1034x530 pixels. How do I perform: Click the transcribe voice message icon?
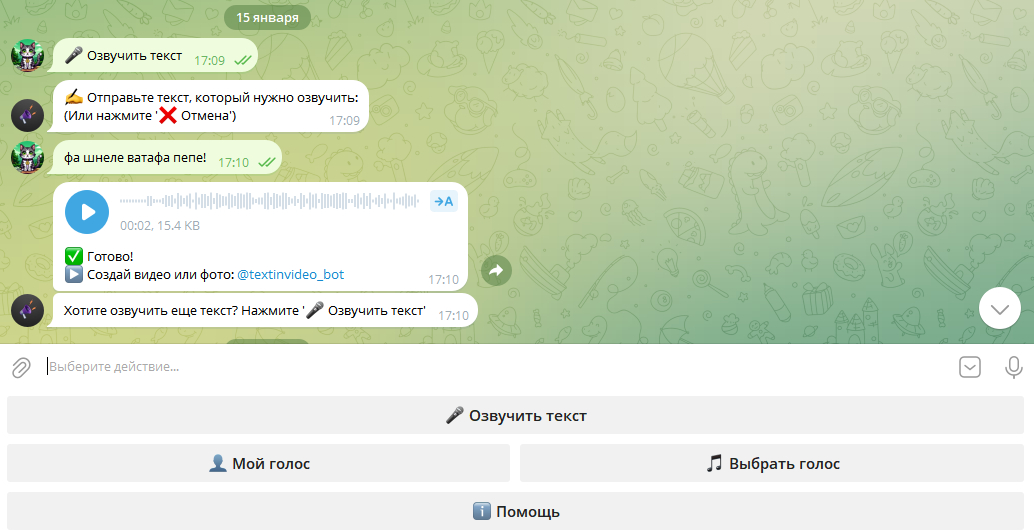[x=444, y=201]
